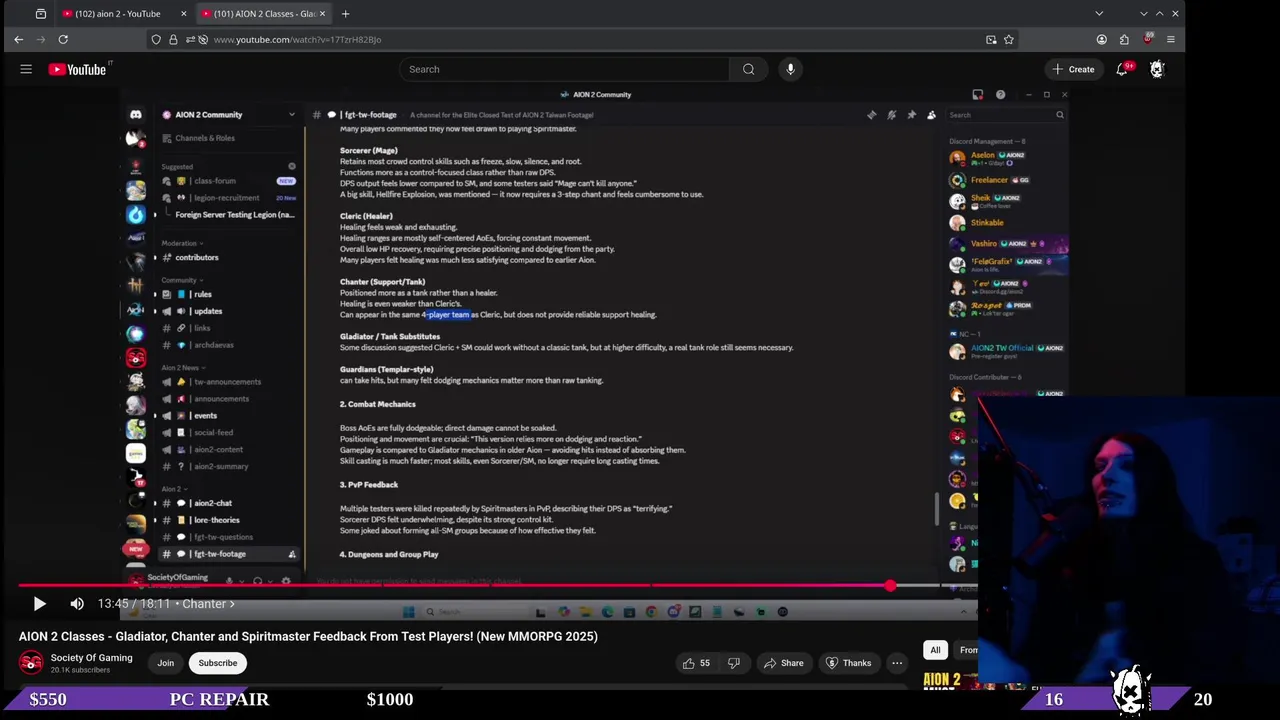This screenshot has height=720, width=1280.
Task: In the video, toggle Discord's member list icon
Action: pyautogui.click(x=931, y=115)
